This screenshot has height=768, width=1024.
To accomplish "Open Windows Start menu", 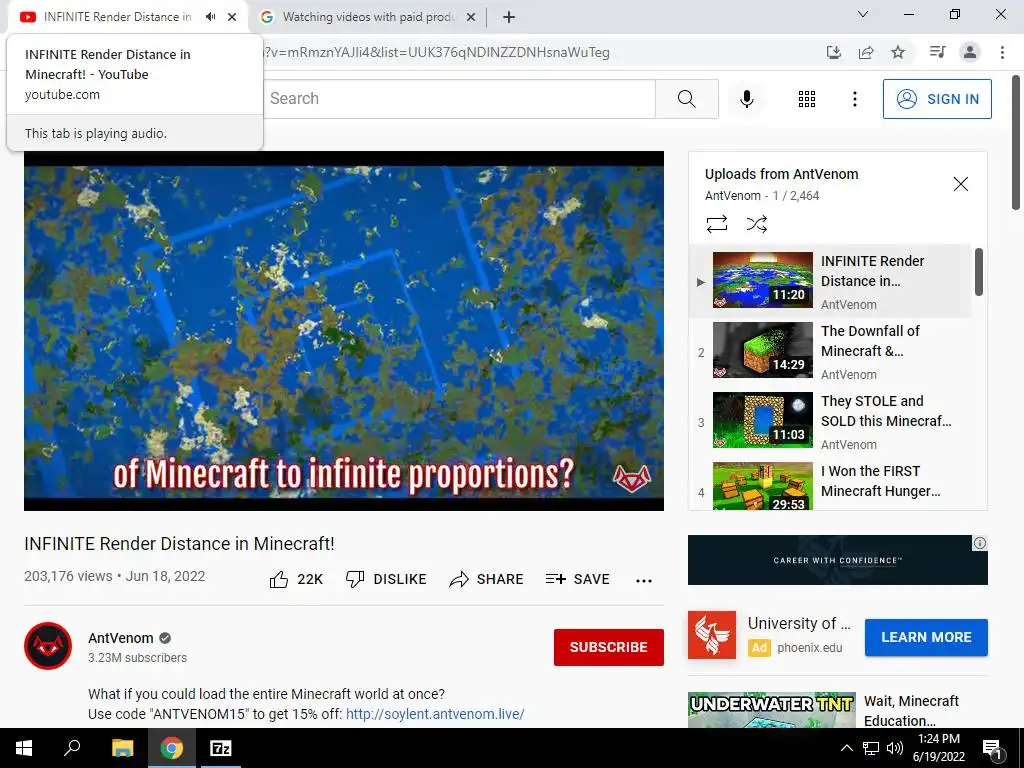I will pyautogui.click(x=24, y=748).
